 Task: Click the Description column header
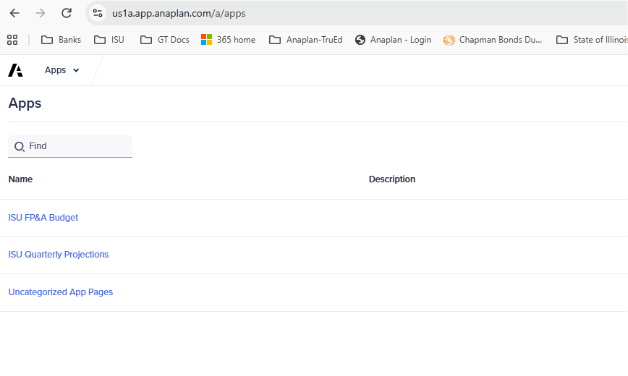392,179
